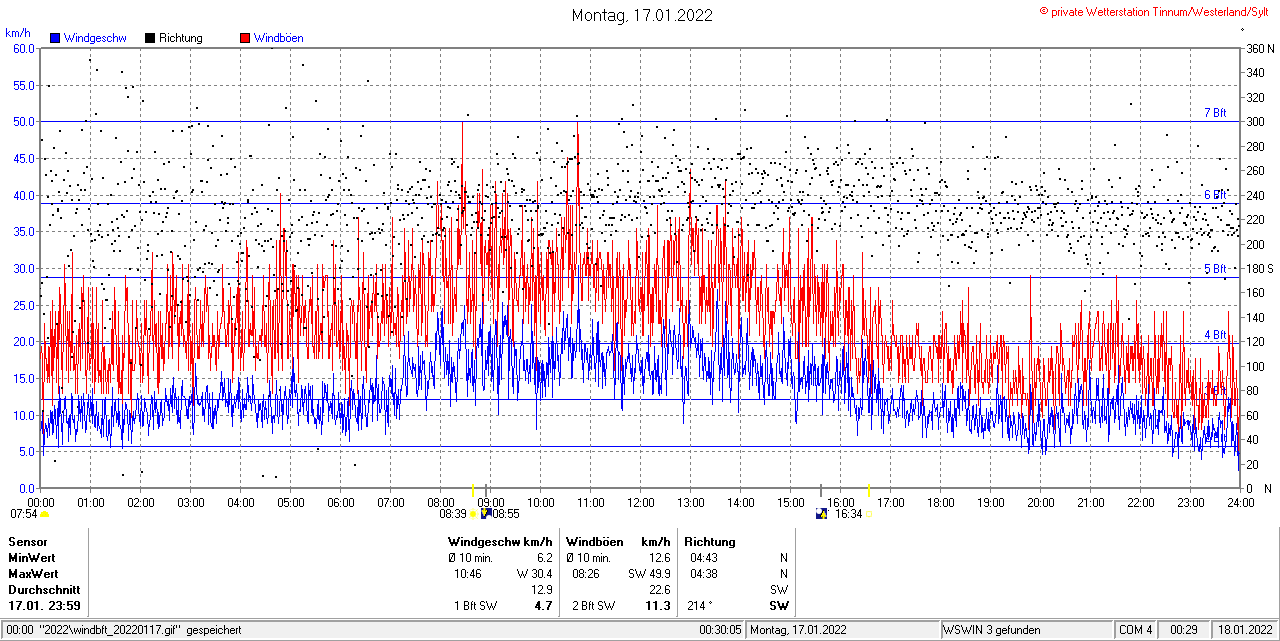Click the 180 S direction axis label
Viewport: 1280px width, 641px height.
tap(1260, 268)
